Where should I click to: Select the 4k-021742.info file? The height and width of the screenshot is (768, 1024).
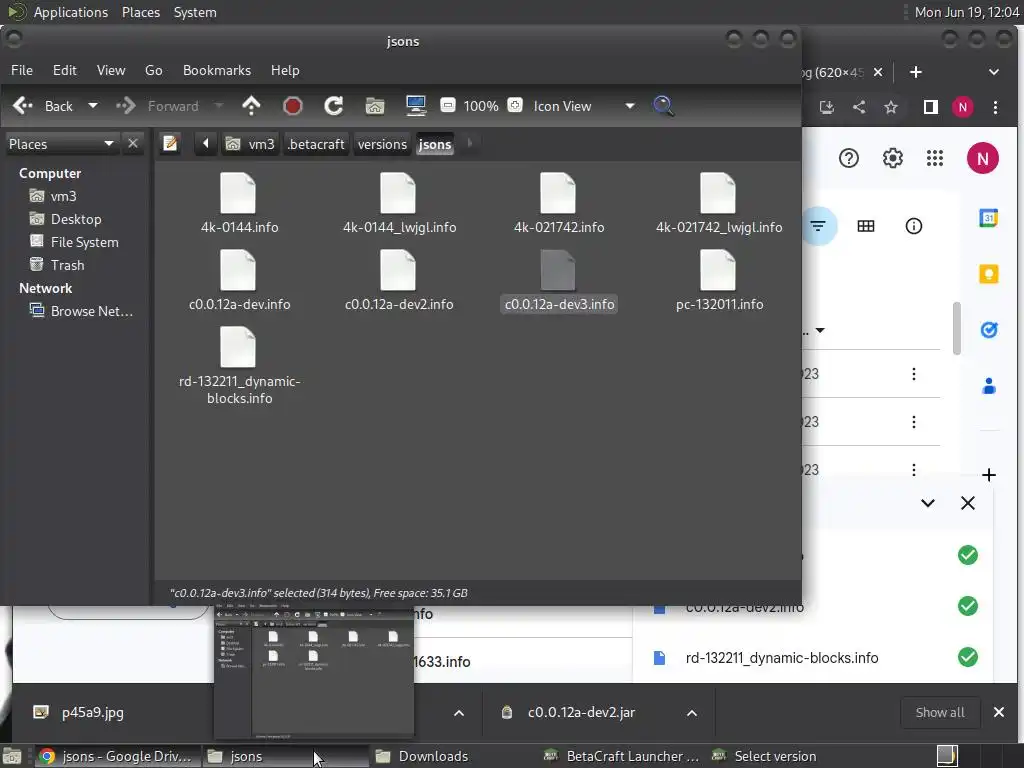(559, 203)
